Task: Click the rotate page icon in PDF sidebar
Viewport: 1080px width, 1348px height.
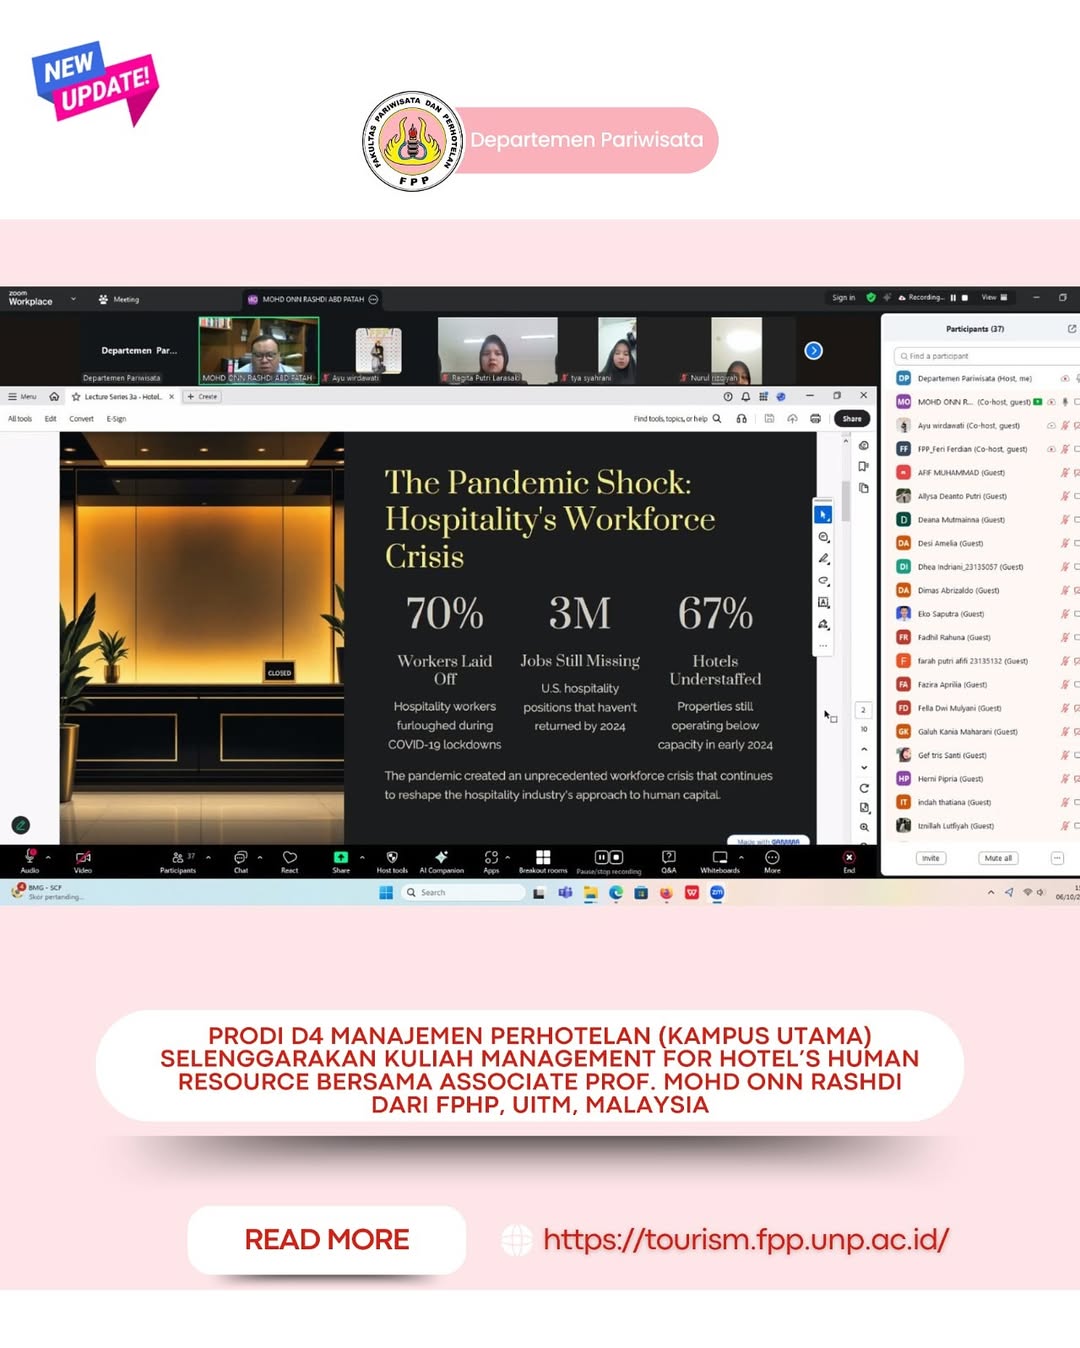Action: [x=864, y=788]
